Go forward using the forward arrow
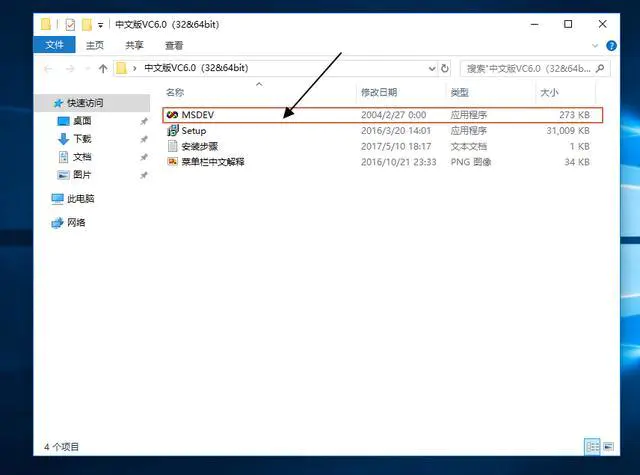The height and width of the screenshot is (475, 640). 70,69
